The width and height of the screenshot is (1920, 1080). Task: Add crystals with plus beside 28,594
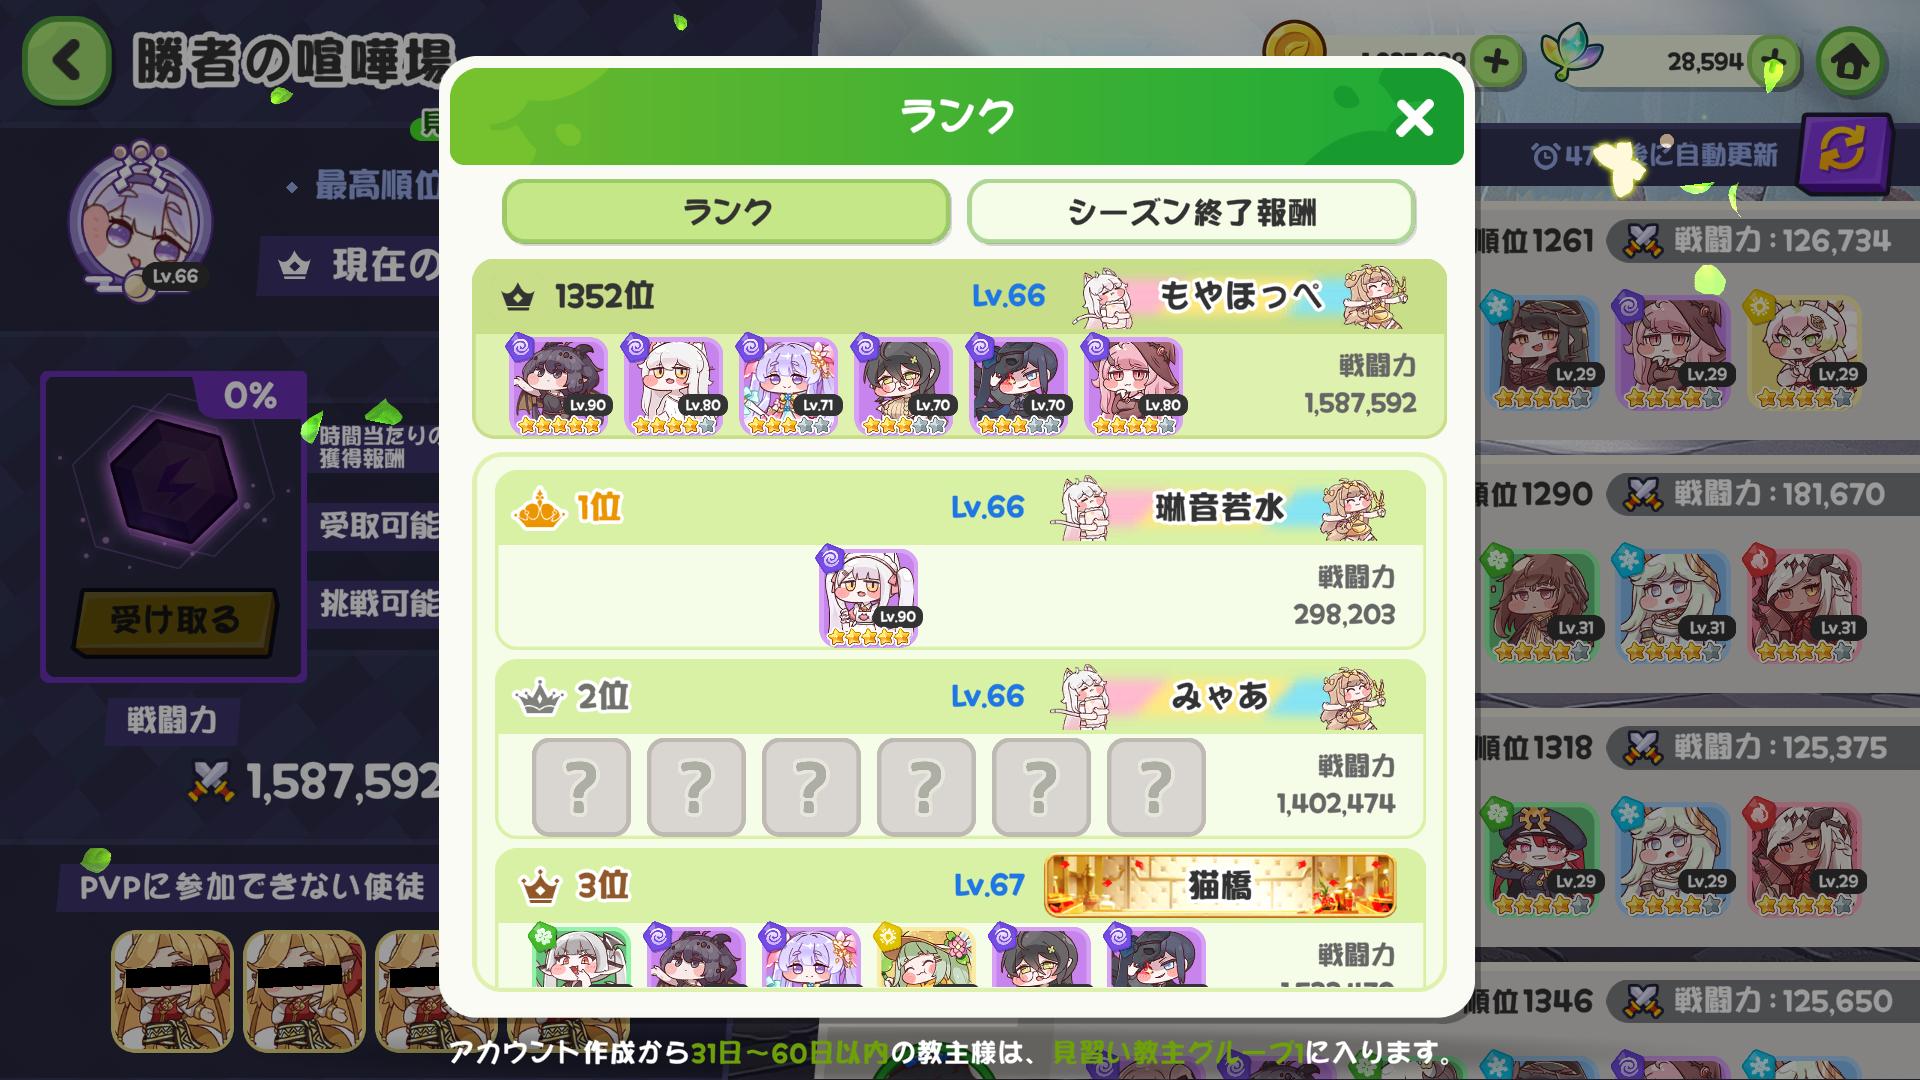[x=1775, y=60]
